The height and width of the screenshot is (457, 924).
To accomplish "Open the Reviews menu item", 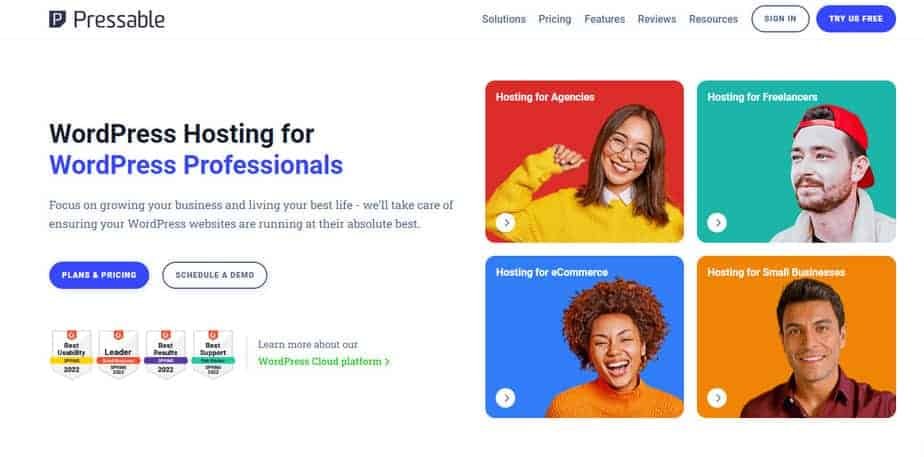I will (657, 19).
